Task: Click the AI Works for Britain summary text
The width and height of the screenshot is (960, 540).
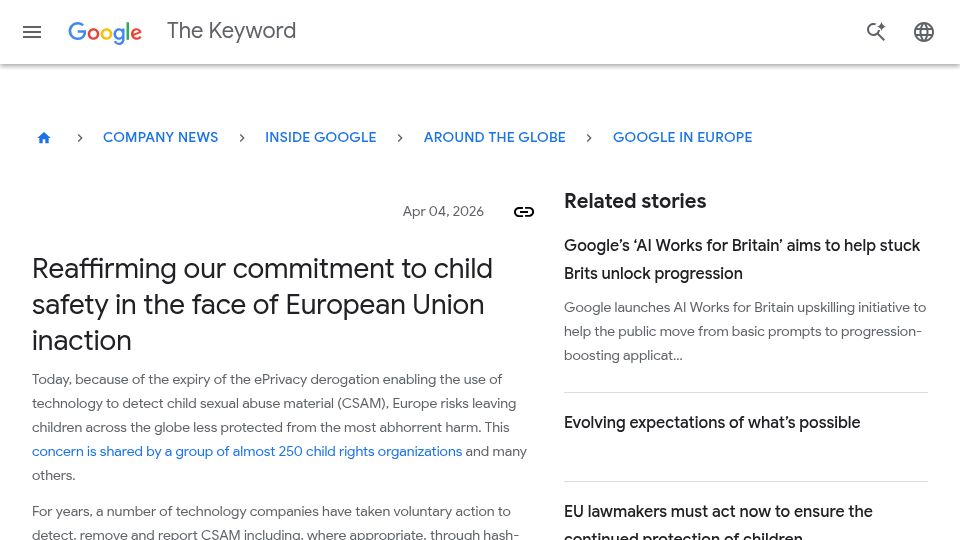Action: 745,331
